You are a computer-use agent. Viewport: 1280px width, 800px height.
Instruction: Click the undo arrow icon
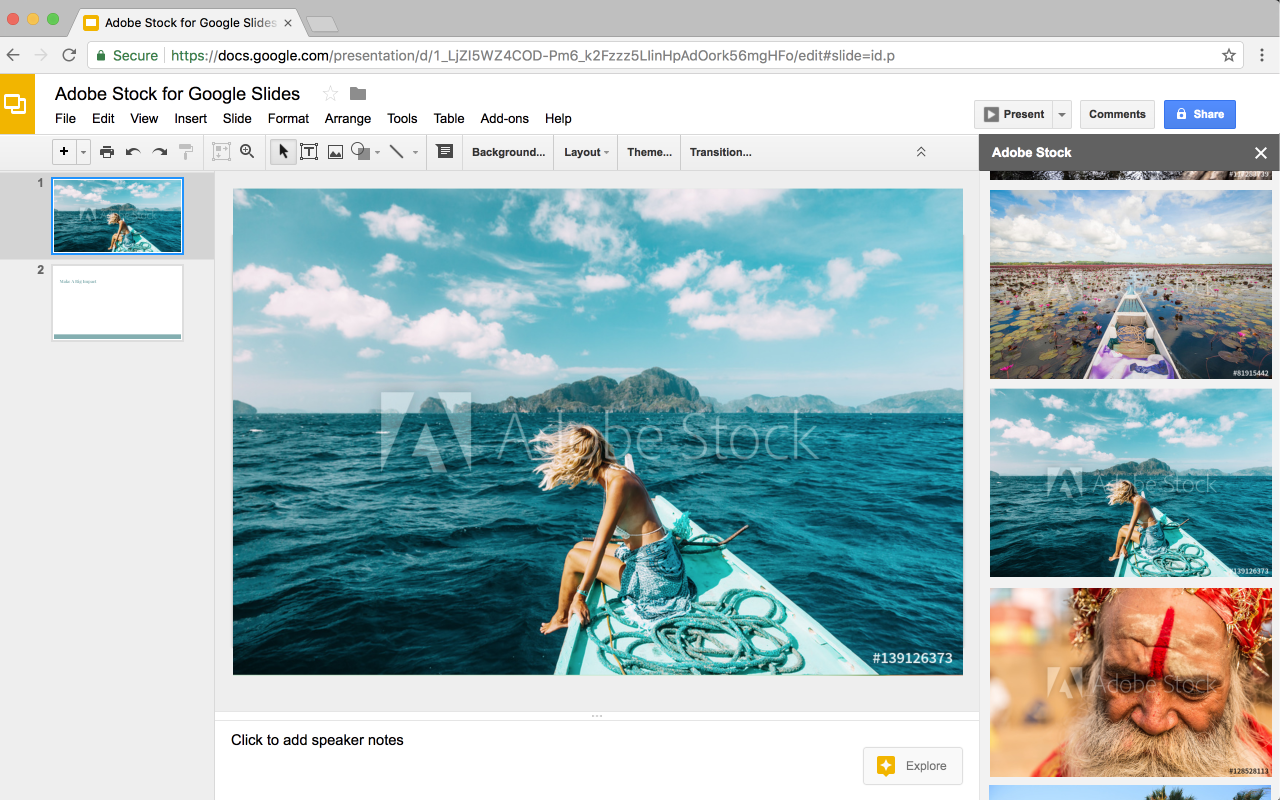click(x=133, y=152)
